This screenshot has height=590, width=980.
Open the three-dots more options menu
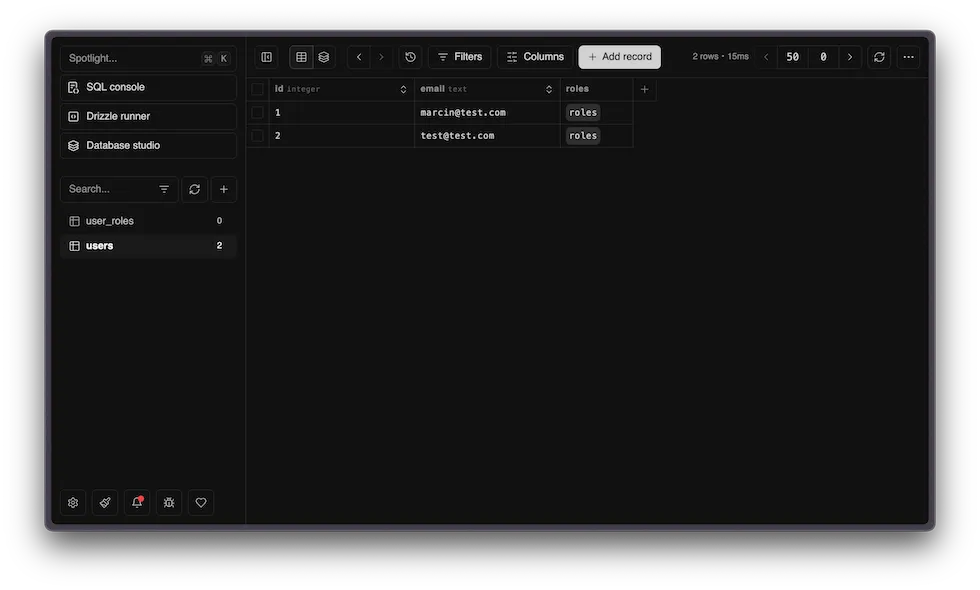click(x=908, y=57)
